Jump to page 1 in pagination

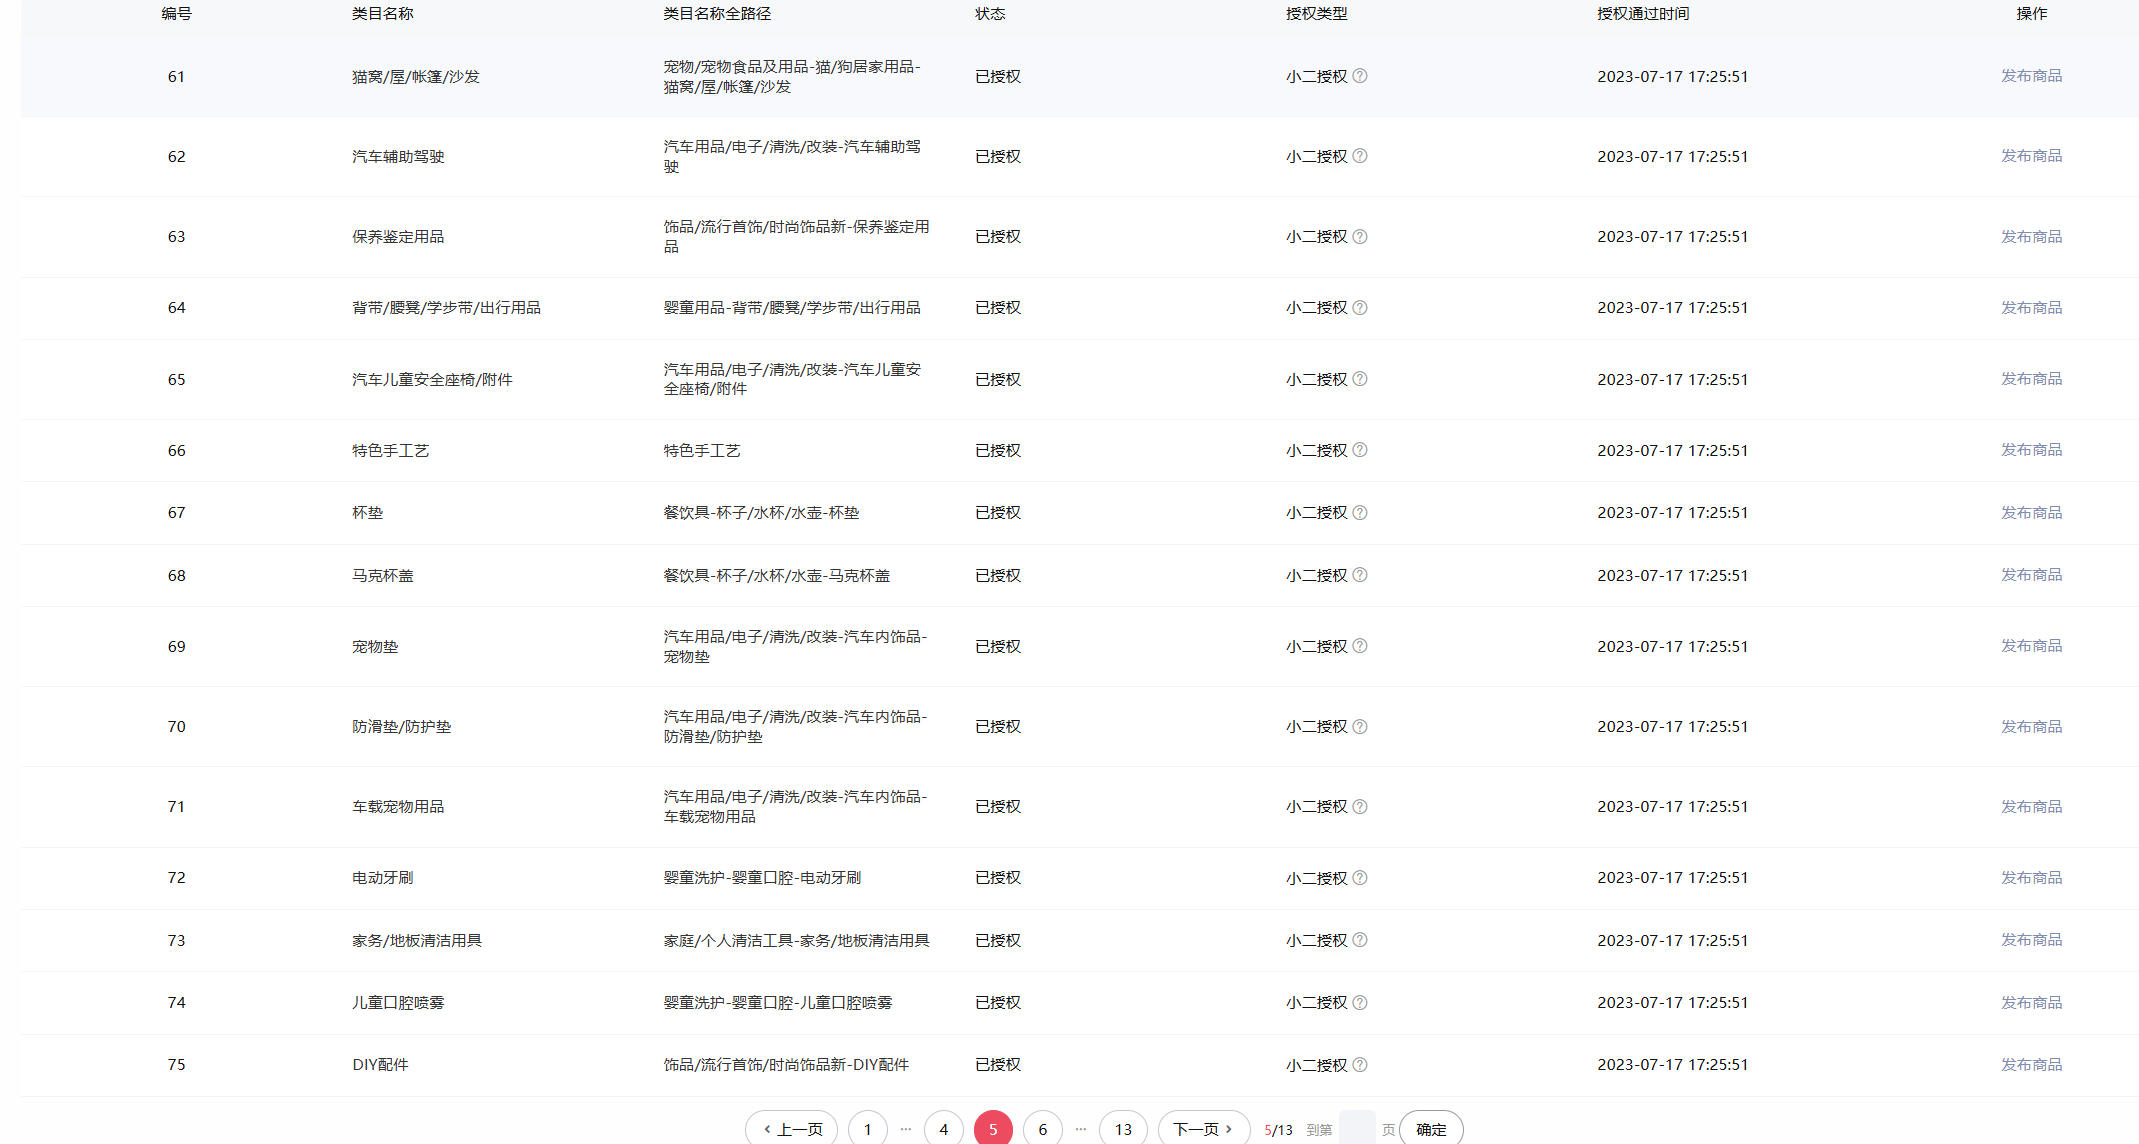point(868,1129)
